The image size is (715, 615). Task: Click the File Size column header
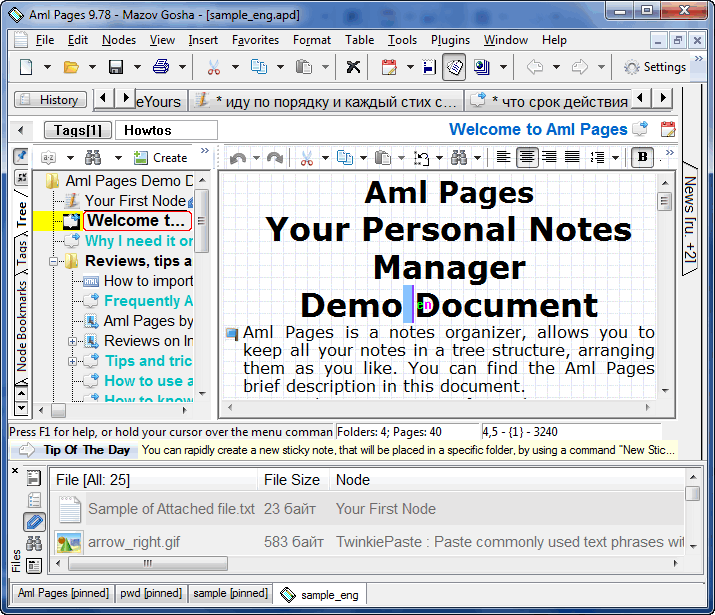[x=292, y=480]
